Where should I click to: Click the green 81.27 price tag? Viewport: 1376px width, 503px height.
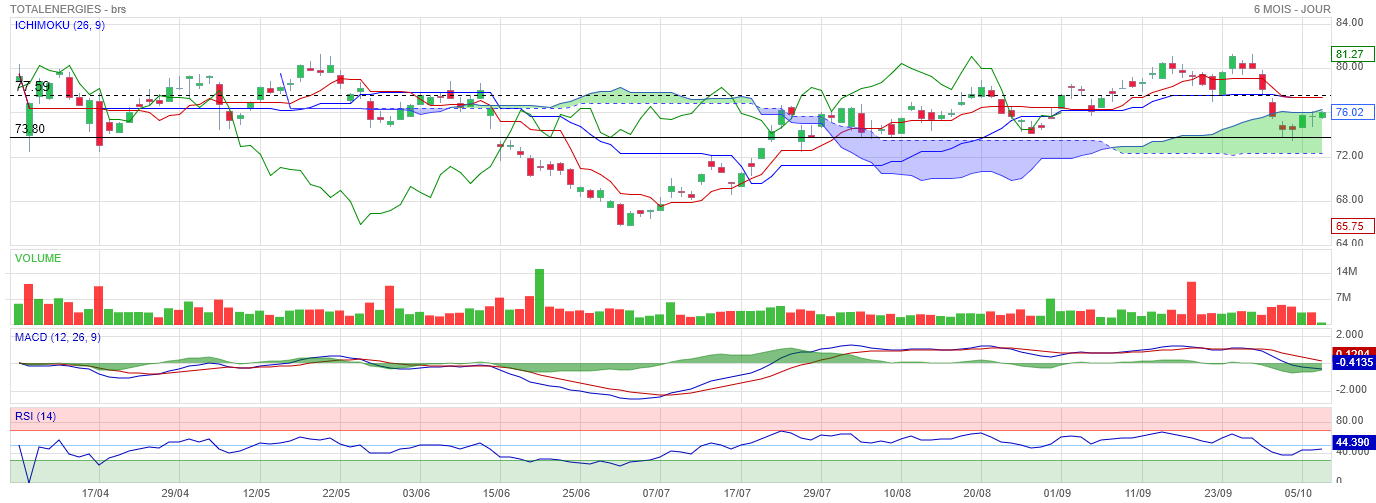click(1348, 54)
